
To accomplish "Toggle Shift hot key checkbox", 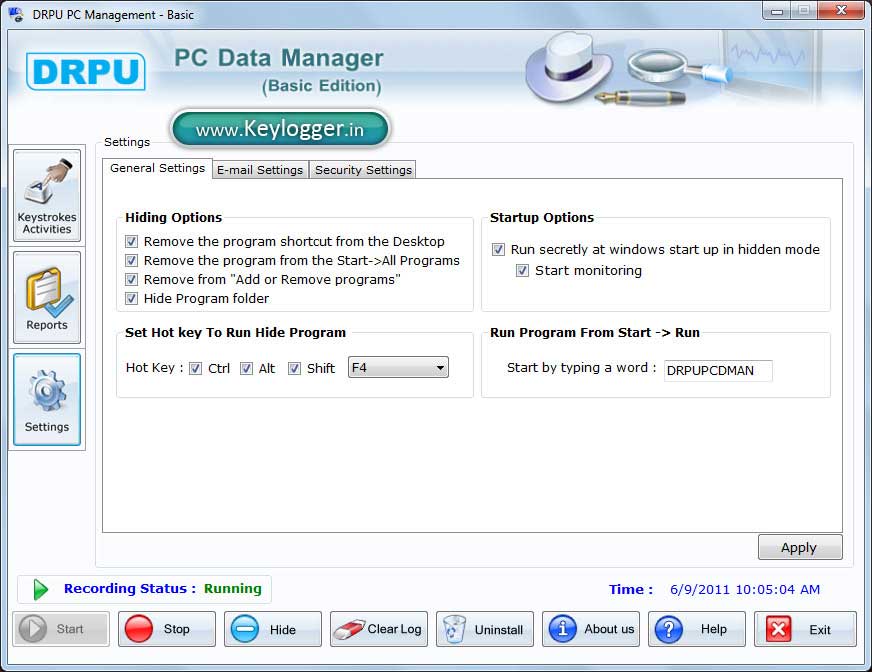I will pyautogui.click(x=295, y=368).
